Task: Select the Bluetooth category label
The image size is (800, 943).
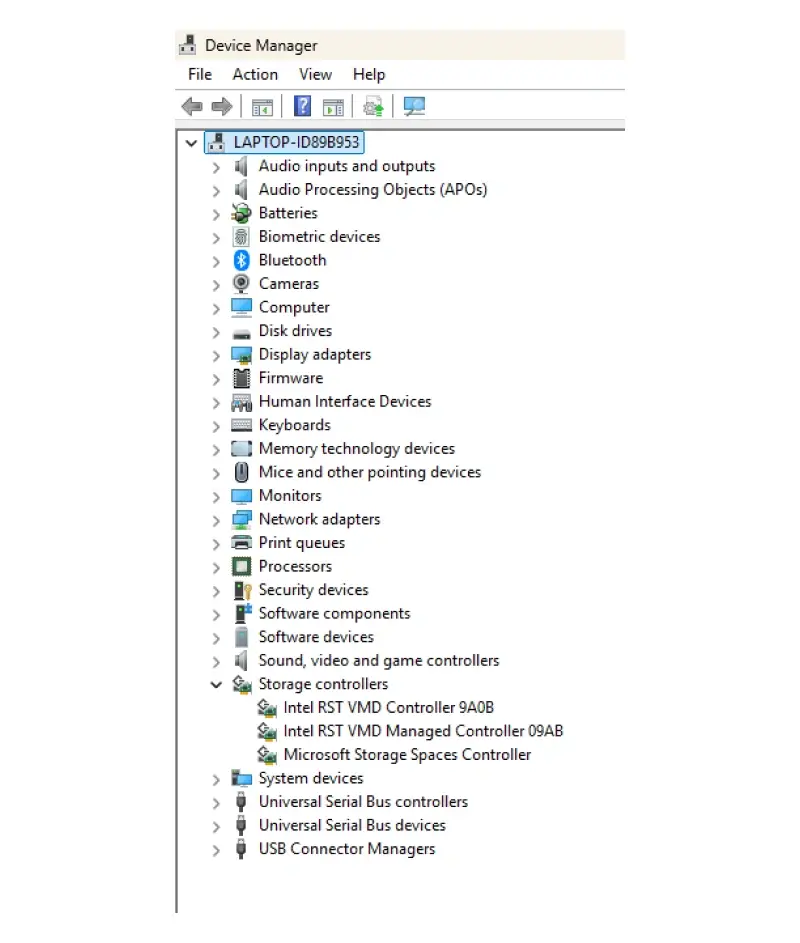Action: point(292,260)
